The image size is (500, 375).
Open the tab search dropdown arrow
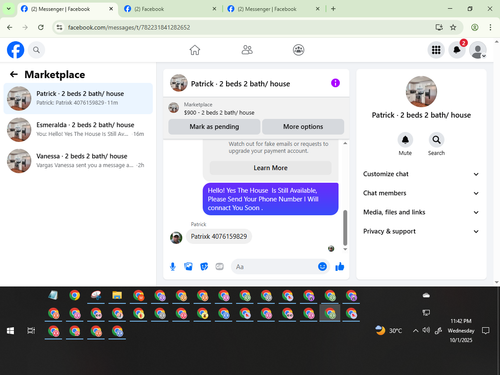coord(9,9)
